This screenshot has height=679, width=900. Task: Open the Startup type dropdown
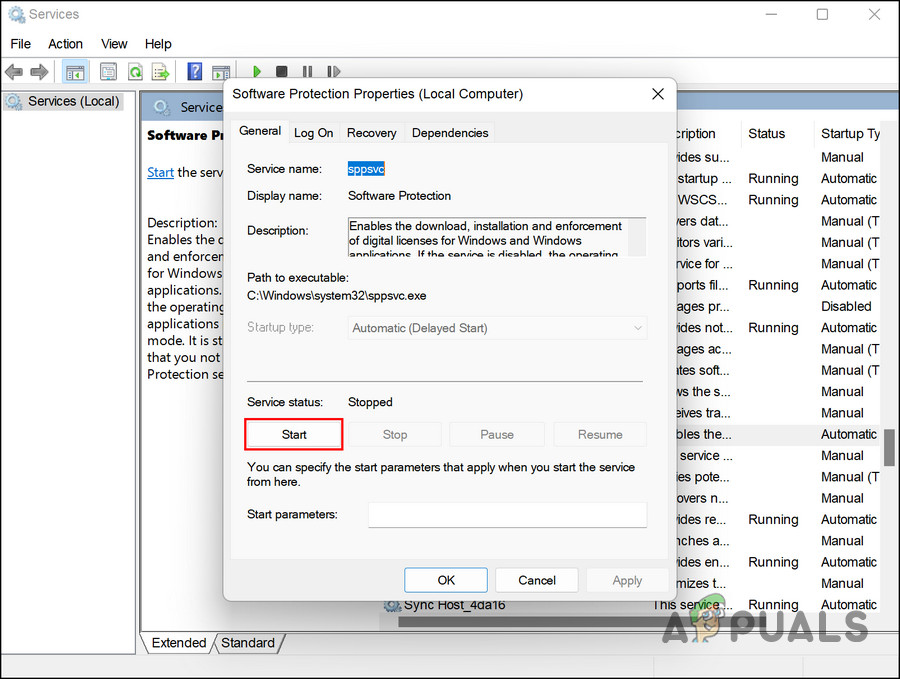tap(497, 328)
